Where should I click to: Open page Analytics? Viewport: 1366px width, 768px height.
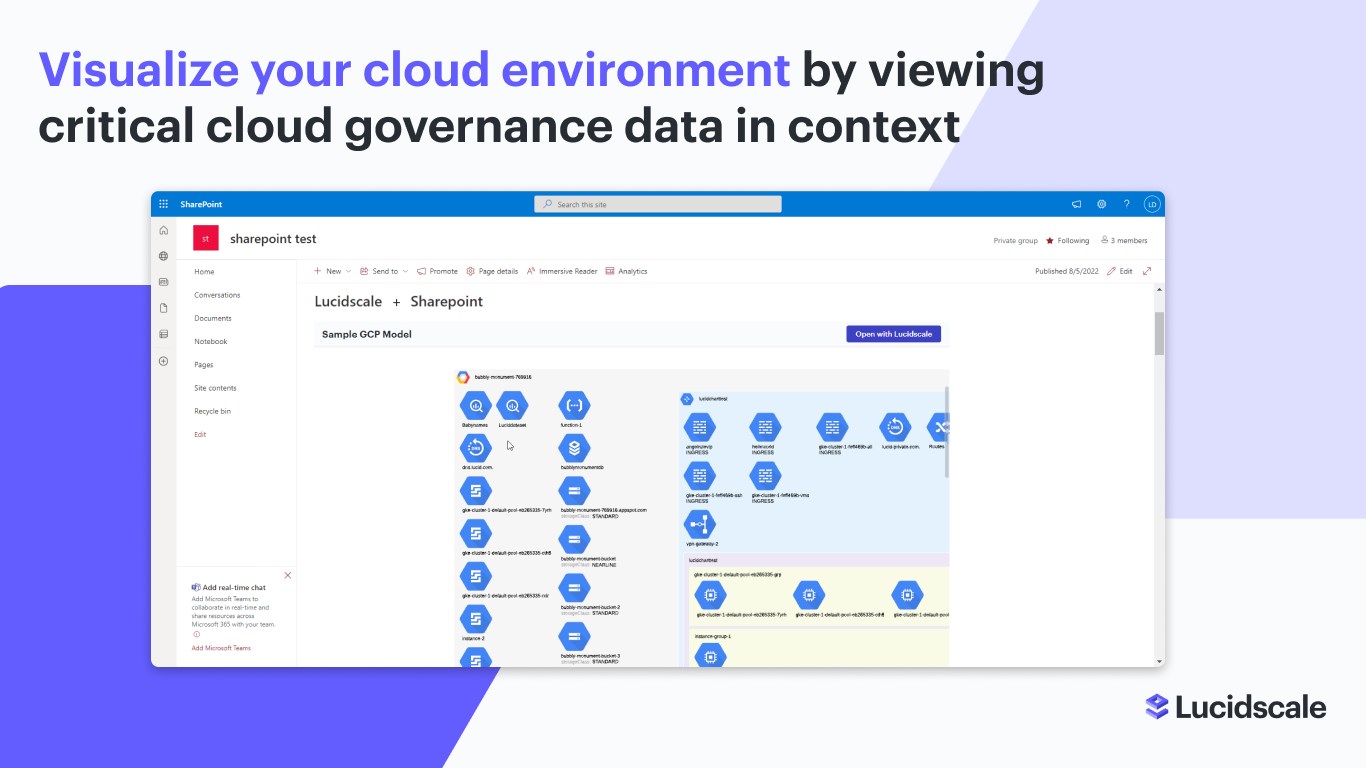coord(626,271)
